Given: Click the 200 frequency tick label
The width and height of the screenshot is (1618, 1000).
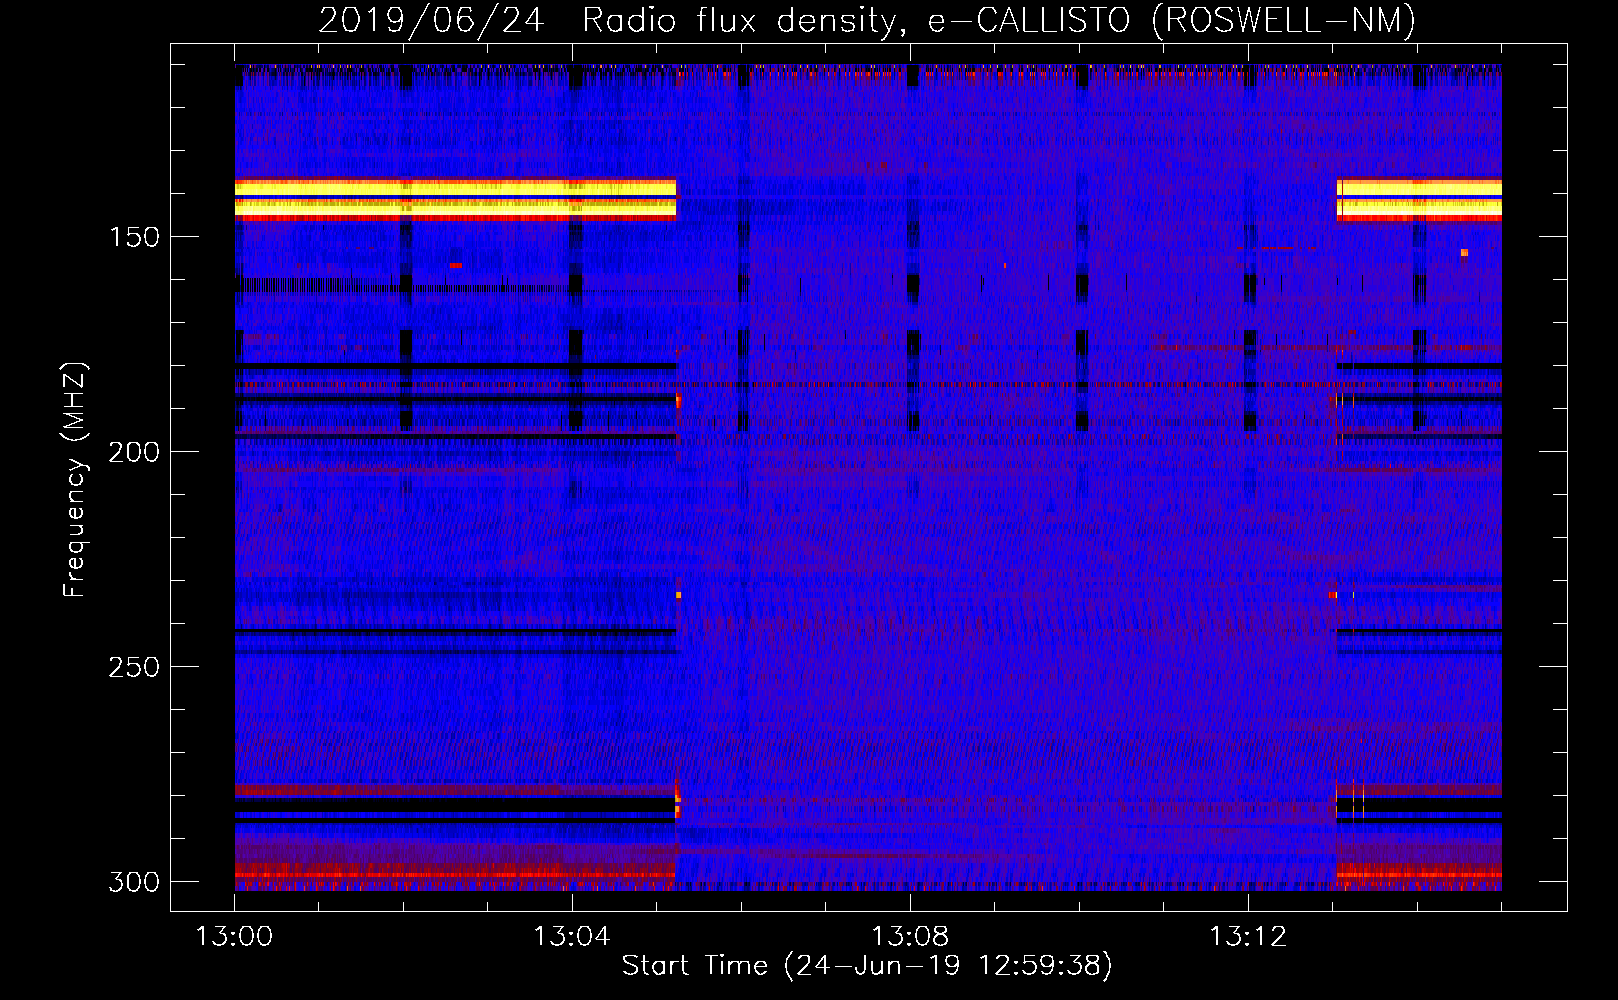Looking at the screenshot, I should (134, 452).
